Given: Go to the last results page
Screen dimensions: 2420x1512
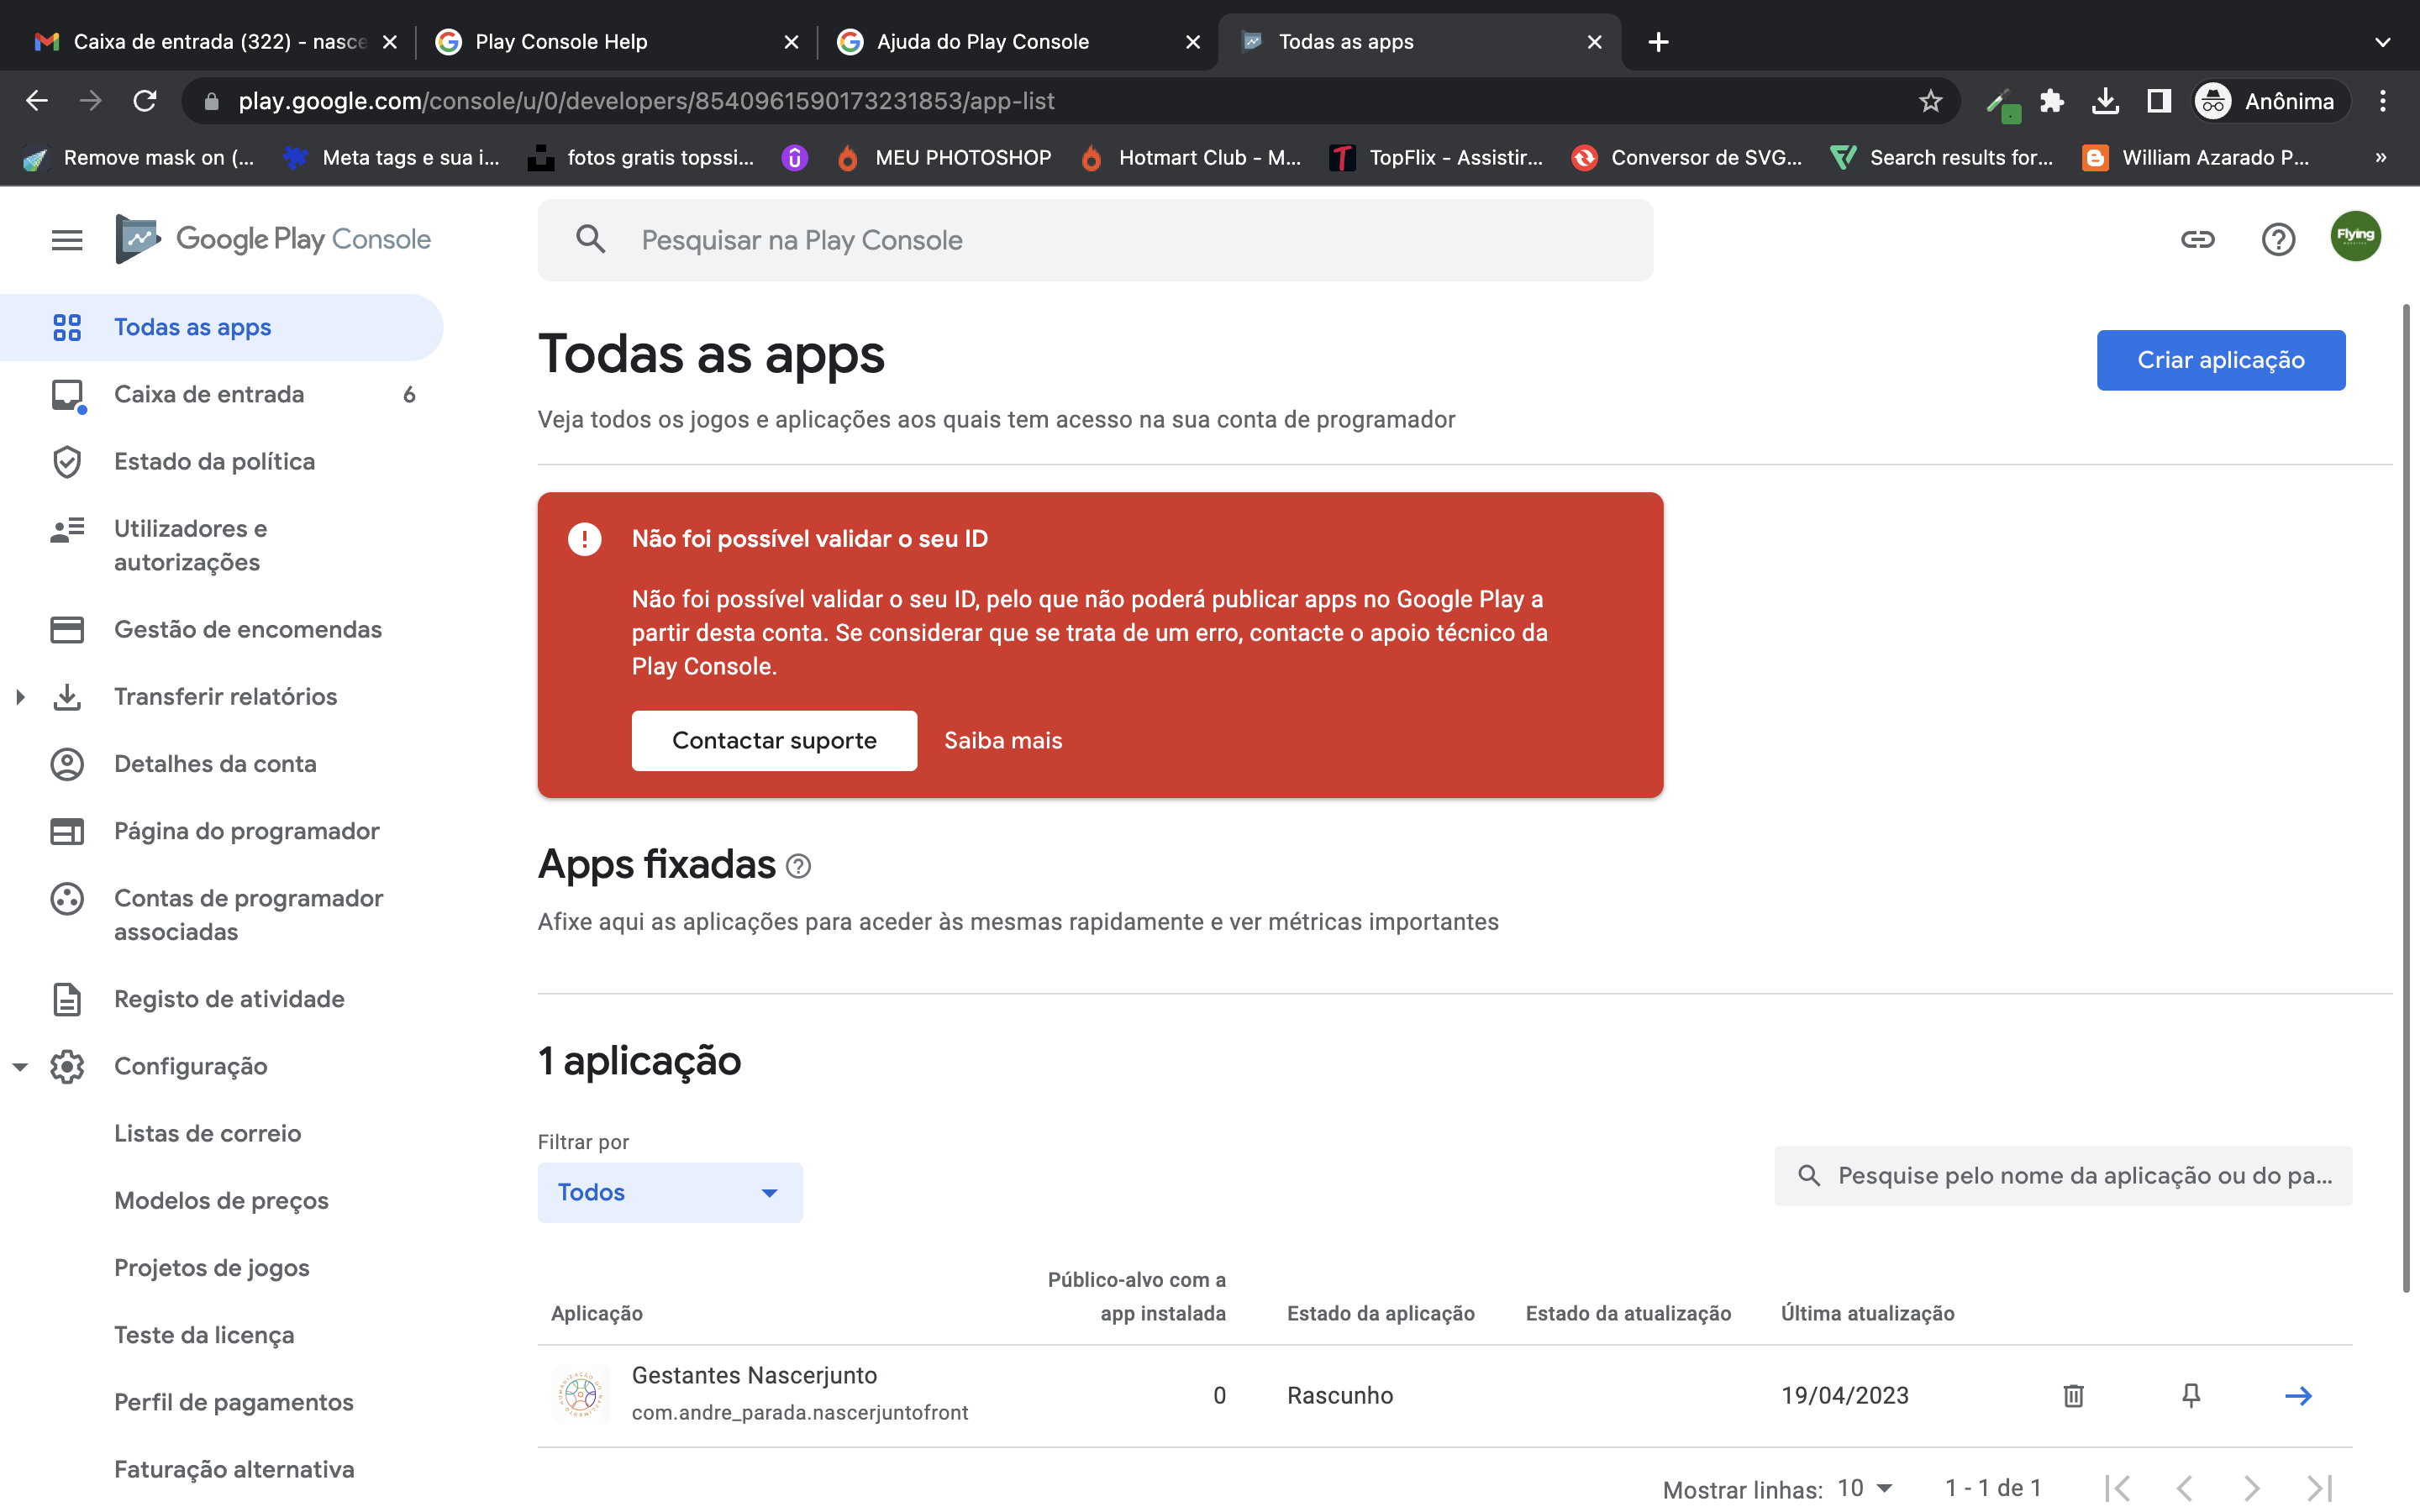Looking at the screenshot, I should [2320, 1488].
